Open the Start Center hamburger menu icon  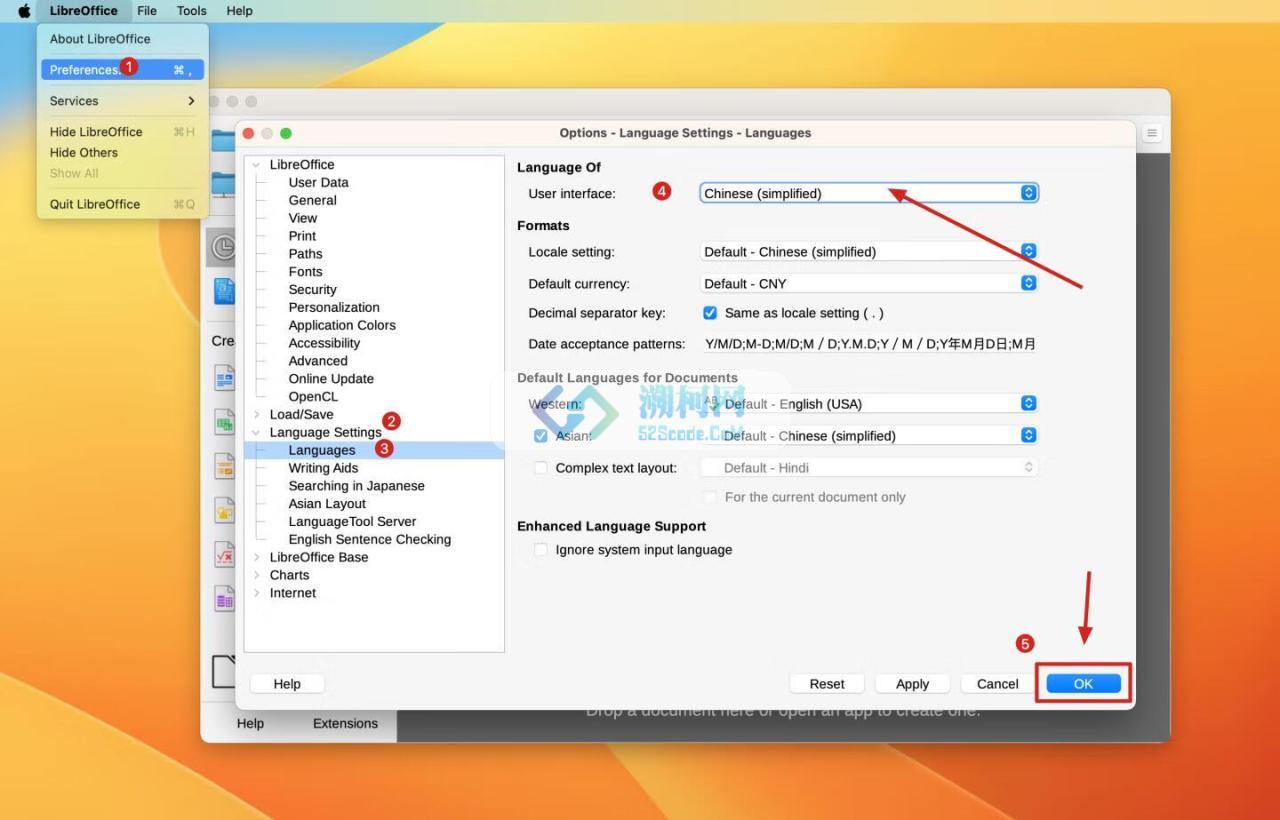(1152, 133)
